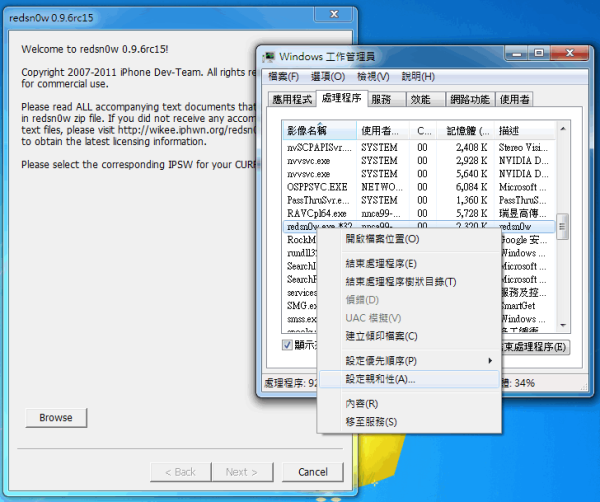Click the Task Manager title bar icon
This screenshot has height=502, width=600.
point(269,57)
